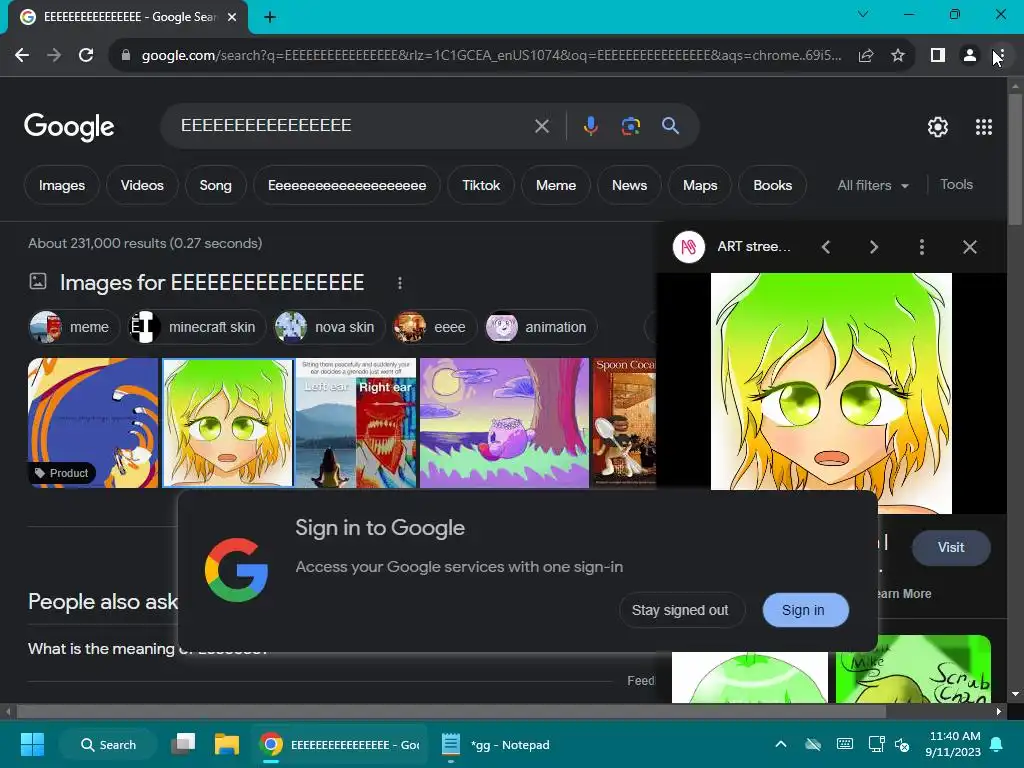Submit search with magnifier icon
The height and width of the screenshot is (768, 1024).
pyautogui.click(x=670, y=126)
